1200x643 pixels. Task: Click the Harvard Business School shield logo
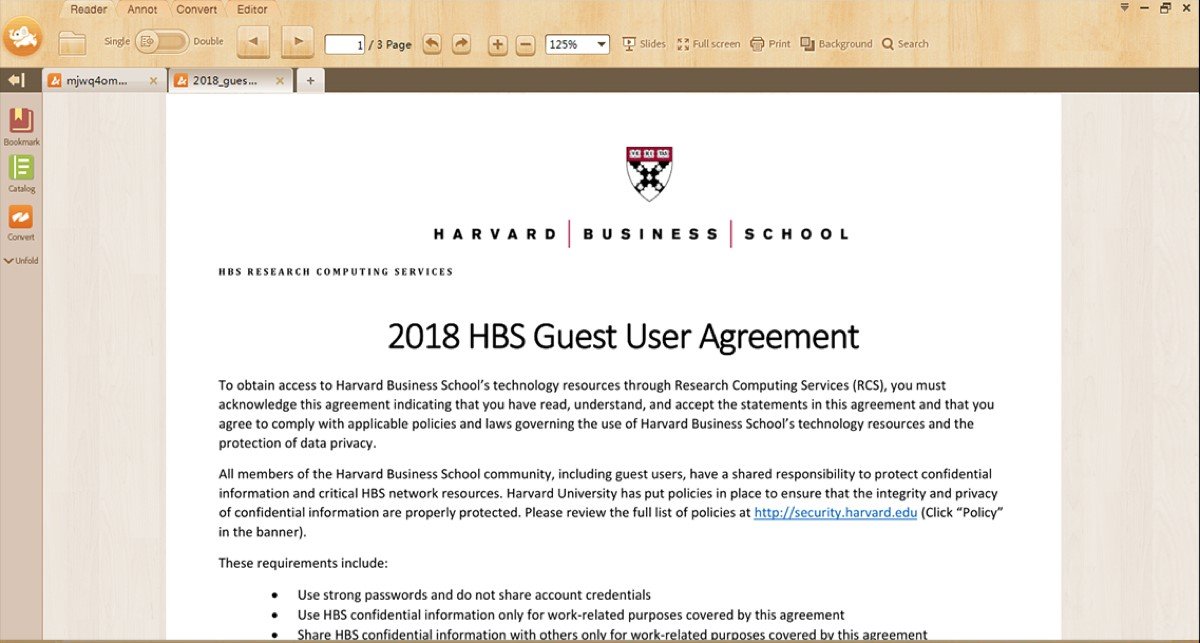649,173
